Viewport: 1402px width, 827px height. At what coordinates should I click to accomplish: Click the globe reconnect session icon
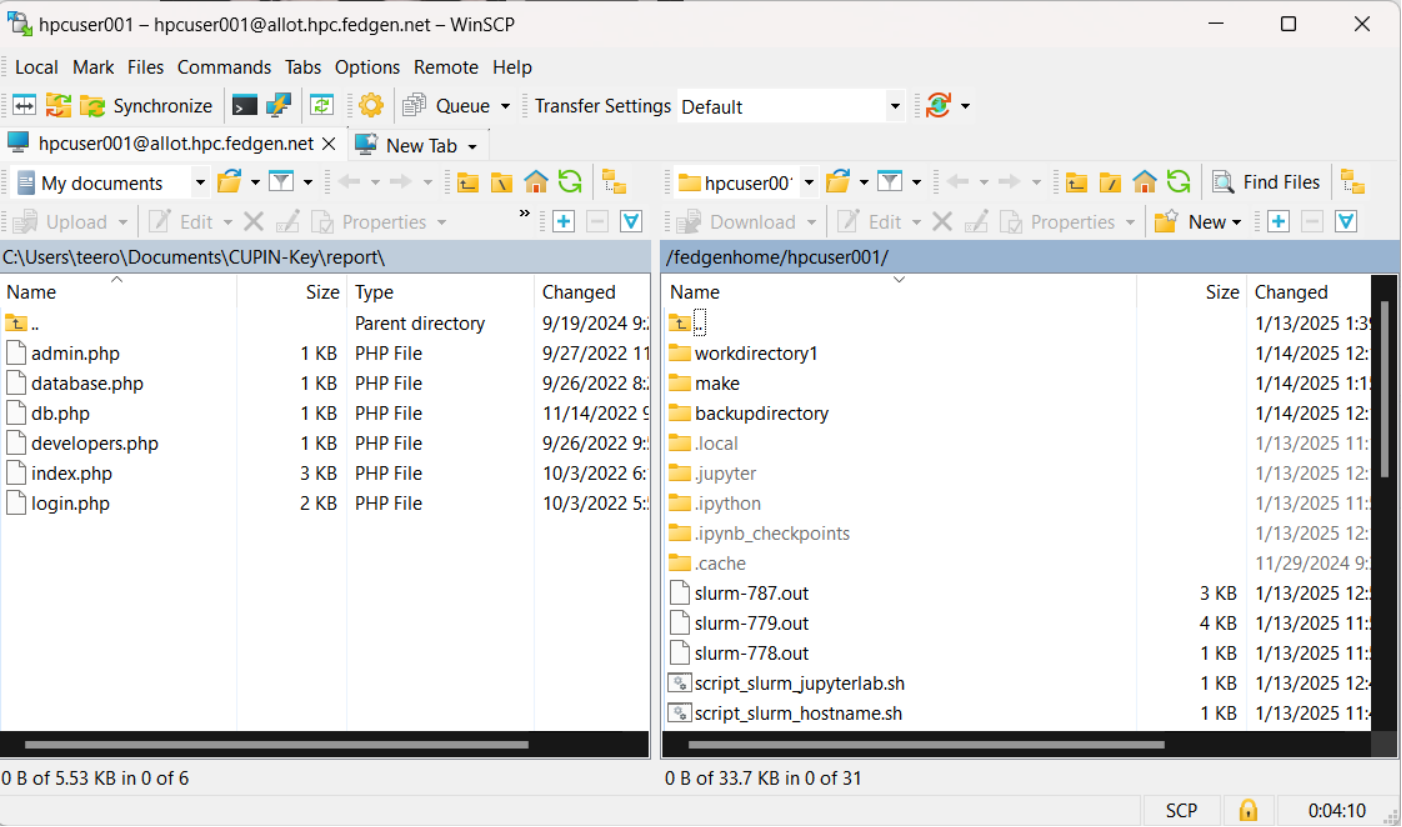pyautogui.click(x=938, y=105)
